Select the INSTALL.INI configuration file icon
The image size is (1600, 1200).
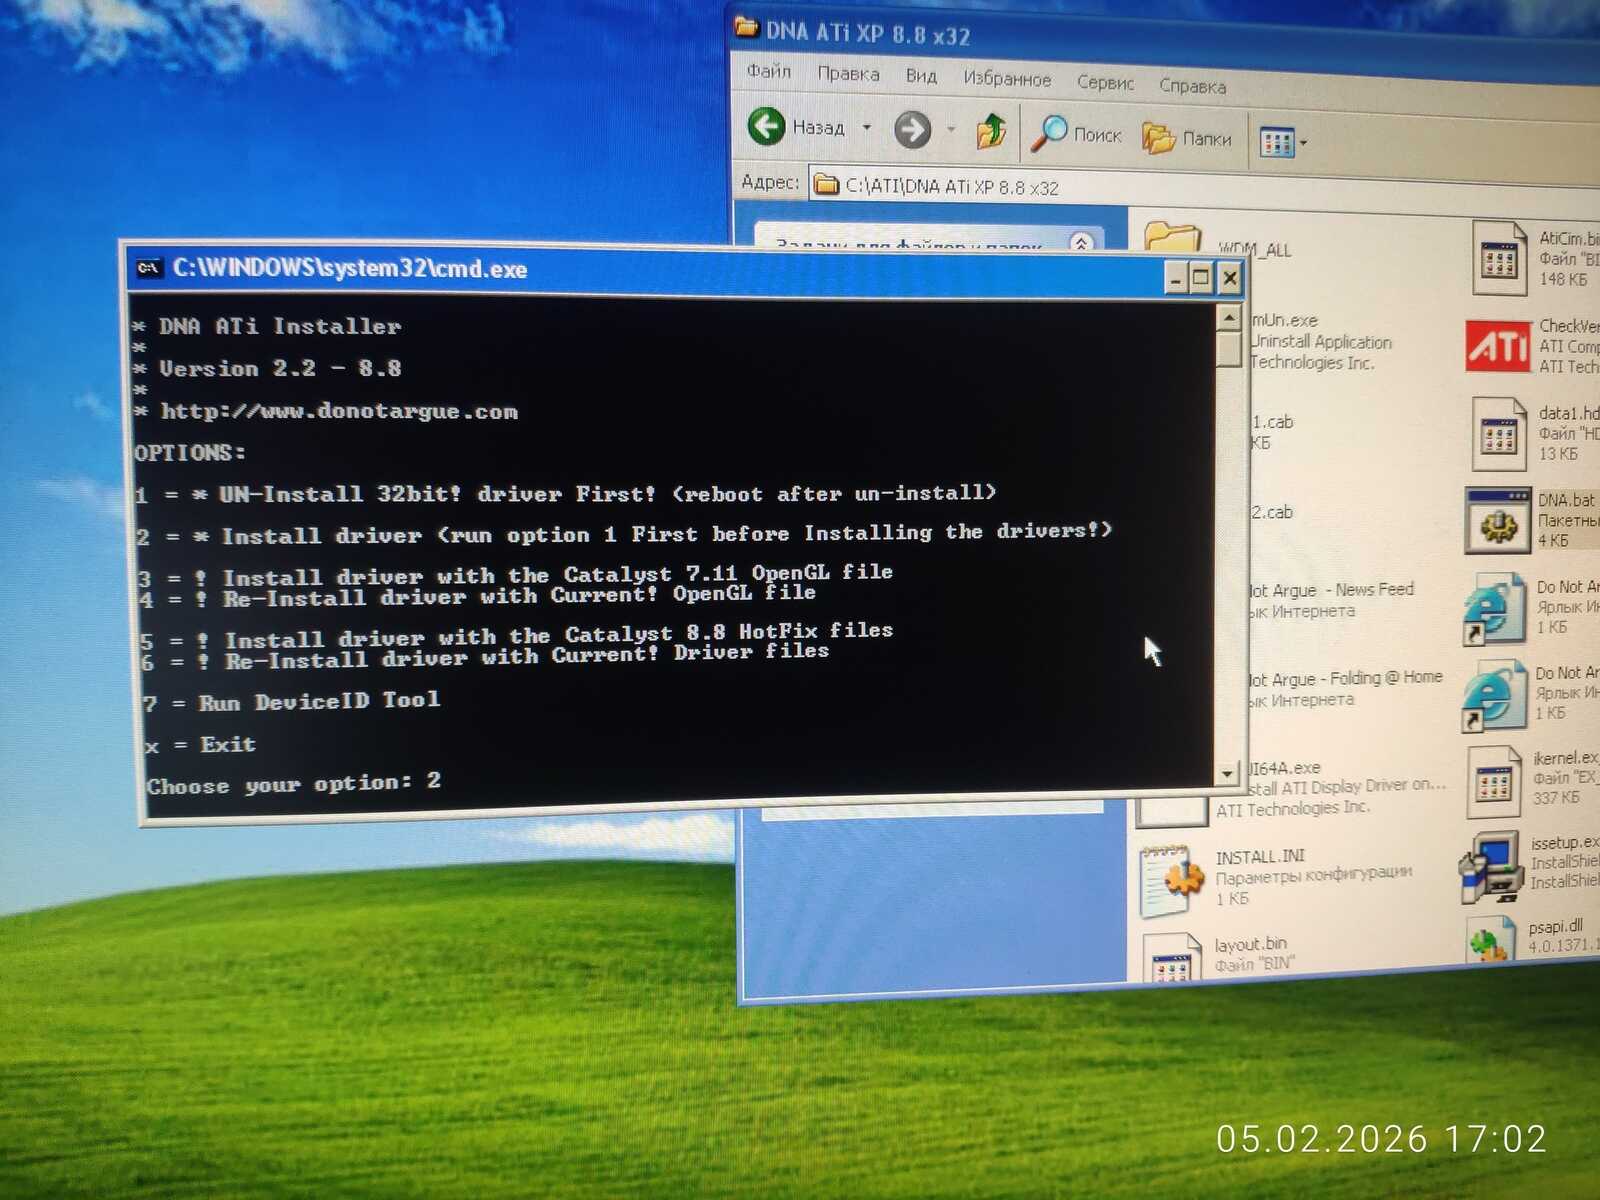tap(1171, 880)
